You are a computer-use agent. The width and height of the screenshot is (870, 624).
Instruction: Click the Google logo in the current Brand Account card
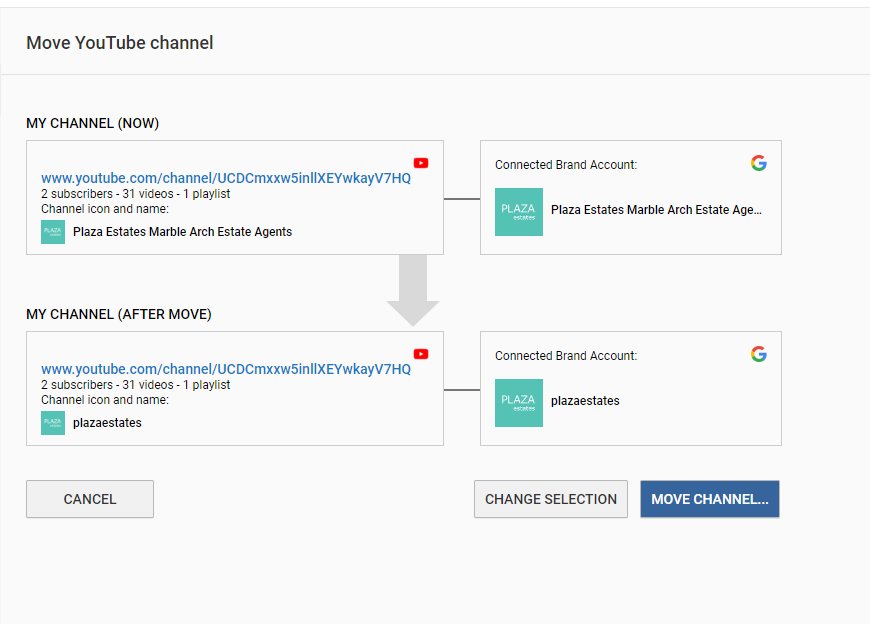[758, 163]
